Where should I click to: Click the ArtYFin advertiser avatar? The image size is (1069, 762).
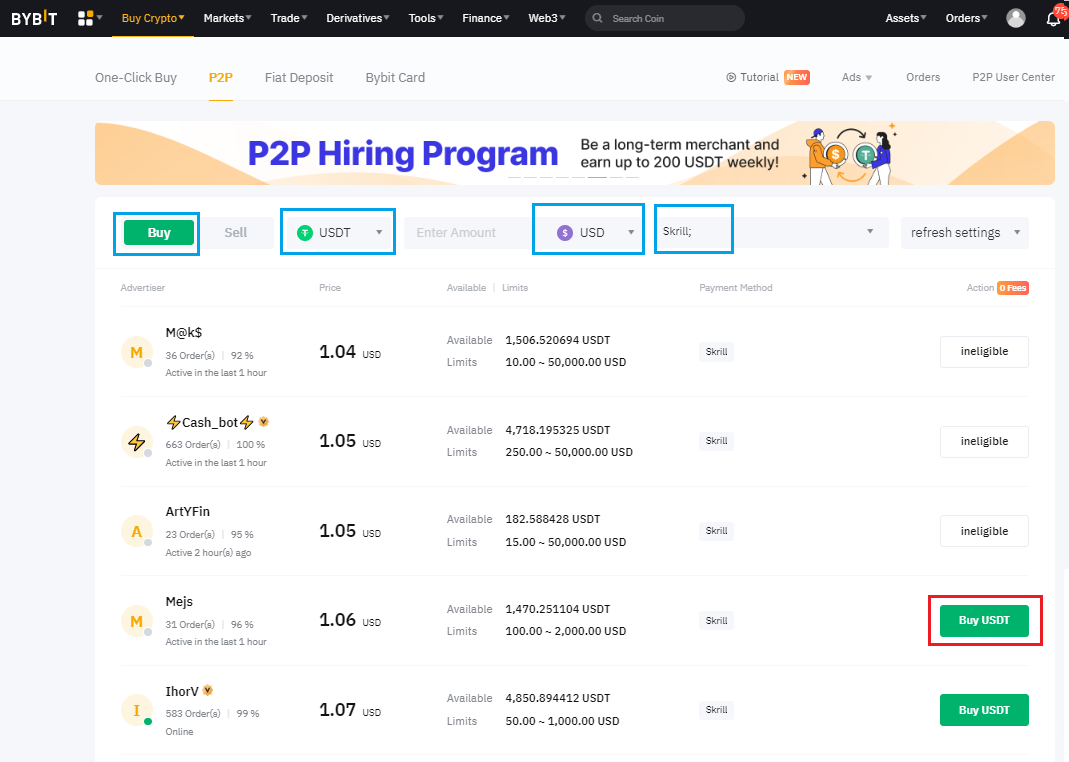[136, 532]
